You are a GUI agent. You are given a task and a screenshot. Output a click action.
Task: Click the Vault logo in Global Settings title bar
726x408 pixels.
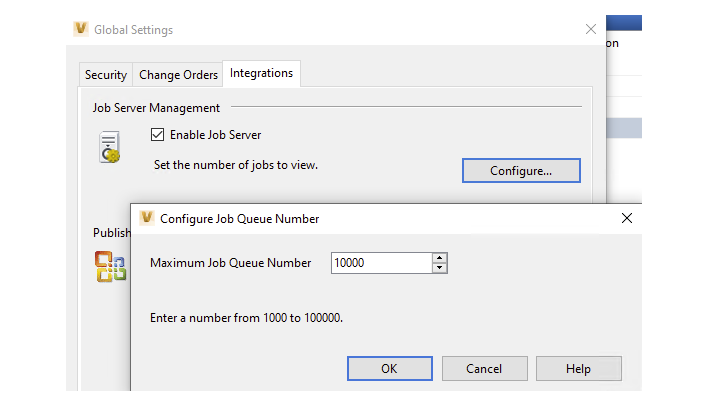80,29
